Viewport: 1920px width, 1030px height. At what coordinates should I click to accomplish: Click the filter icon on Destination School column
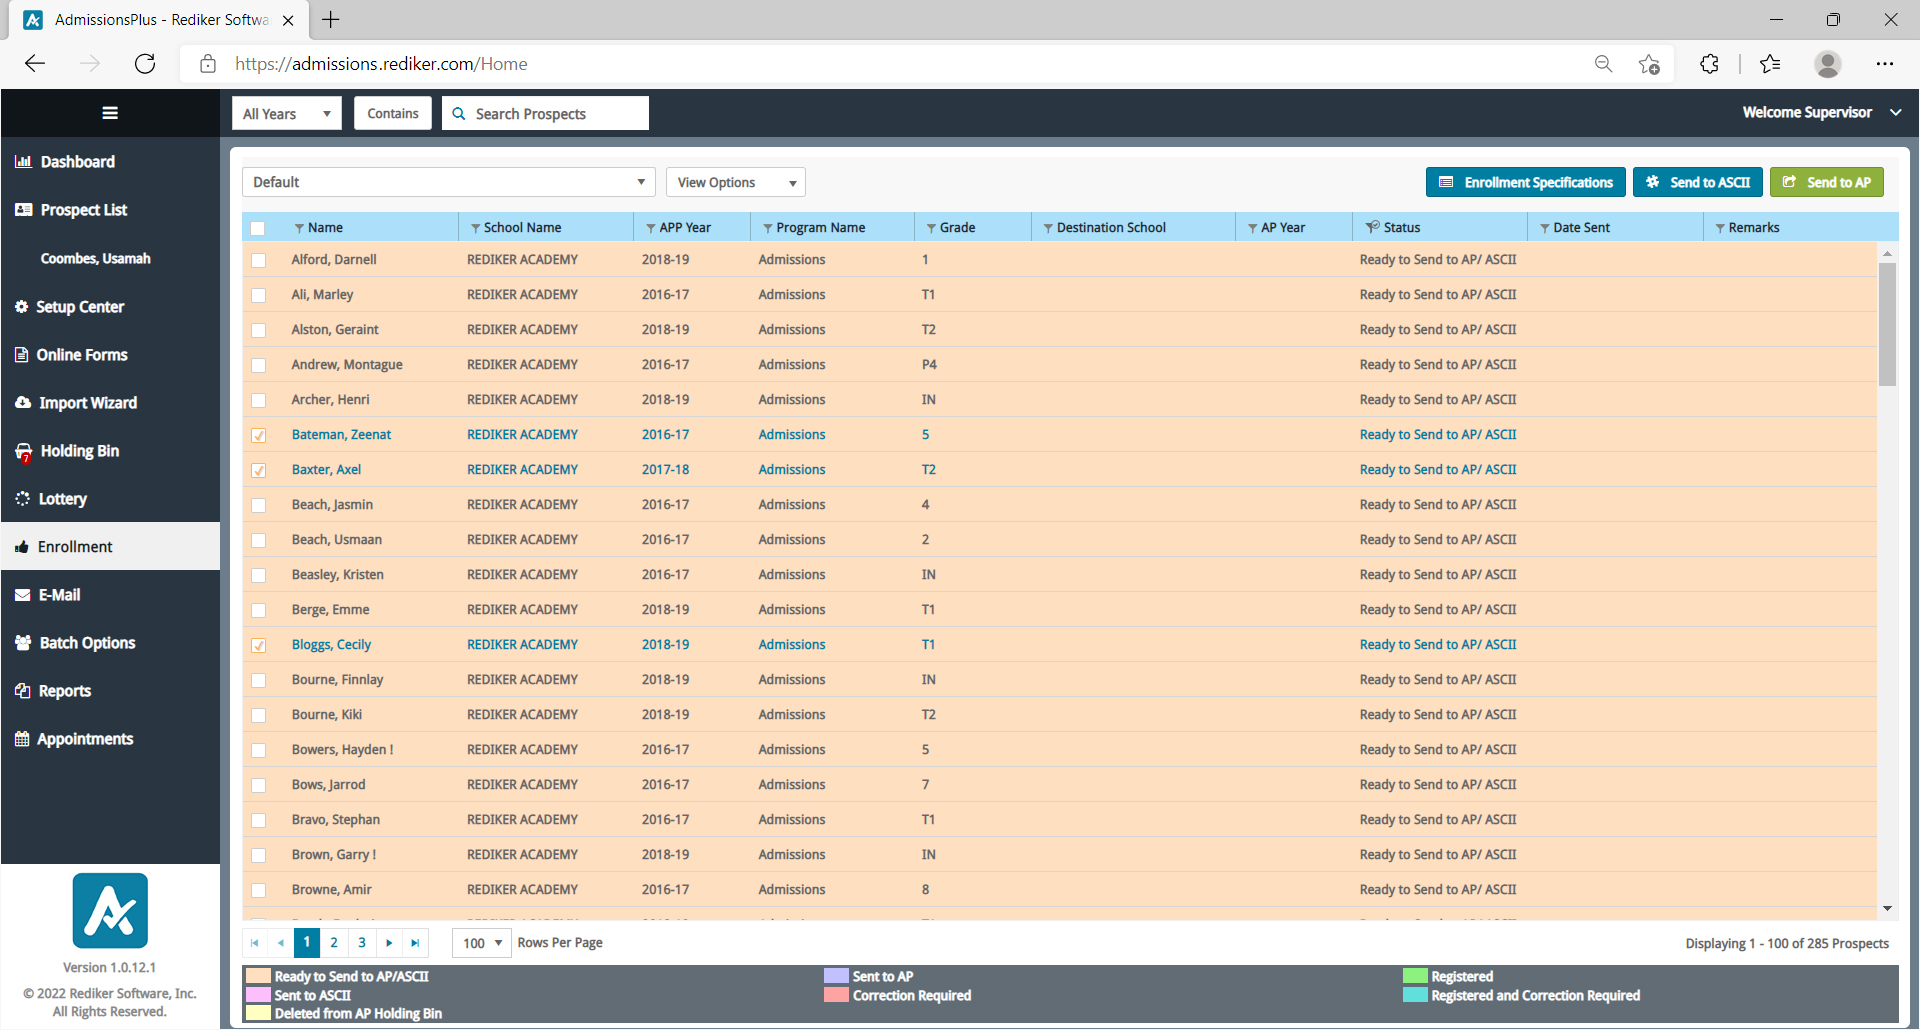click(1048, 228)
